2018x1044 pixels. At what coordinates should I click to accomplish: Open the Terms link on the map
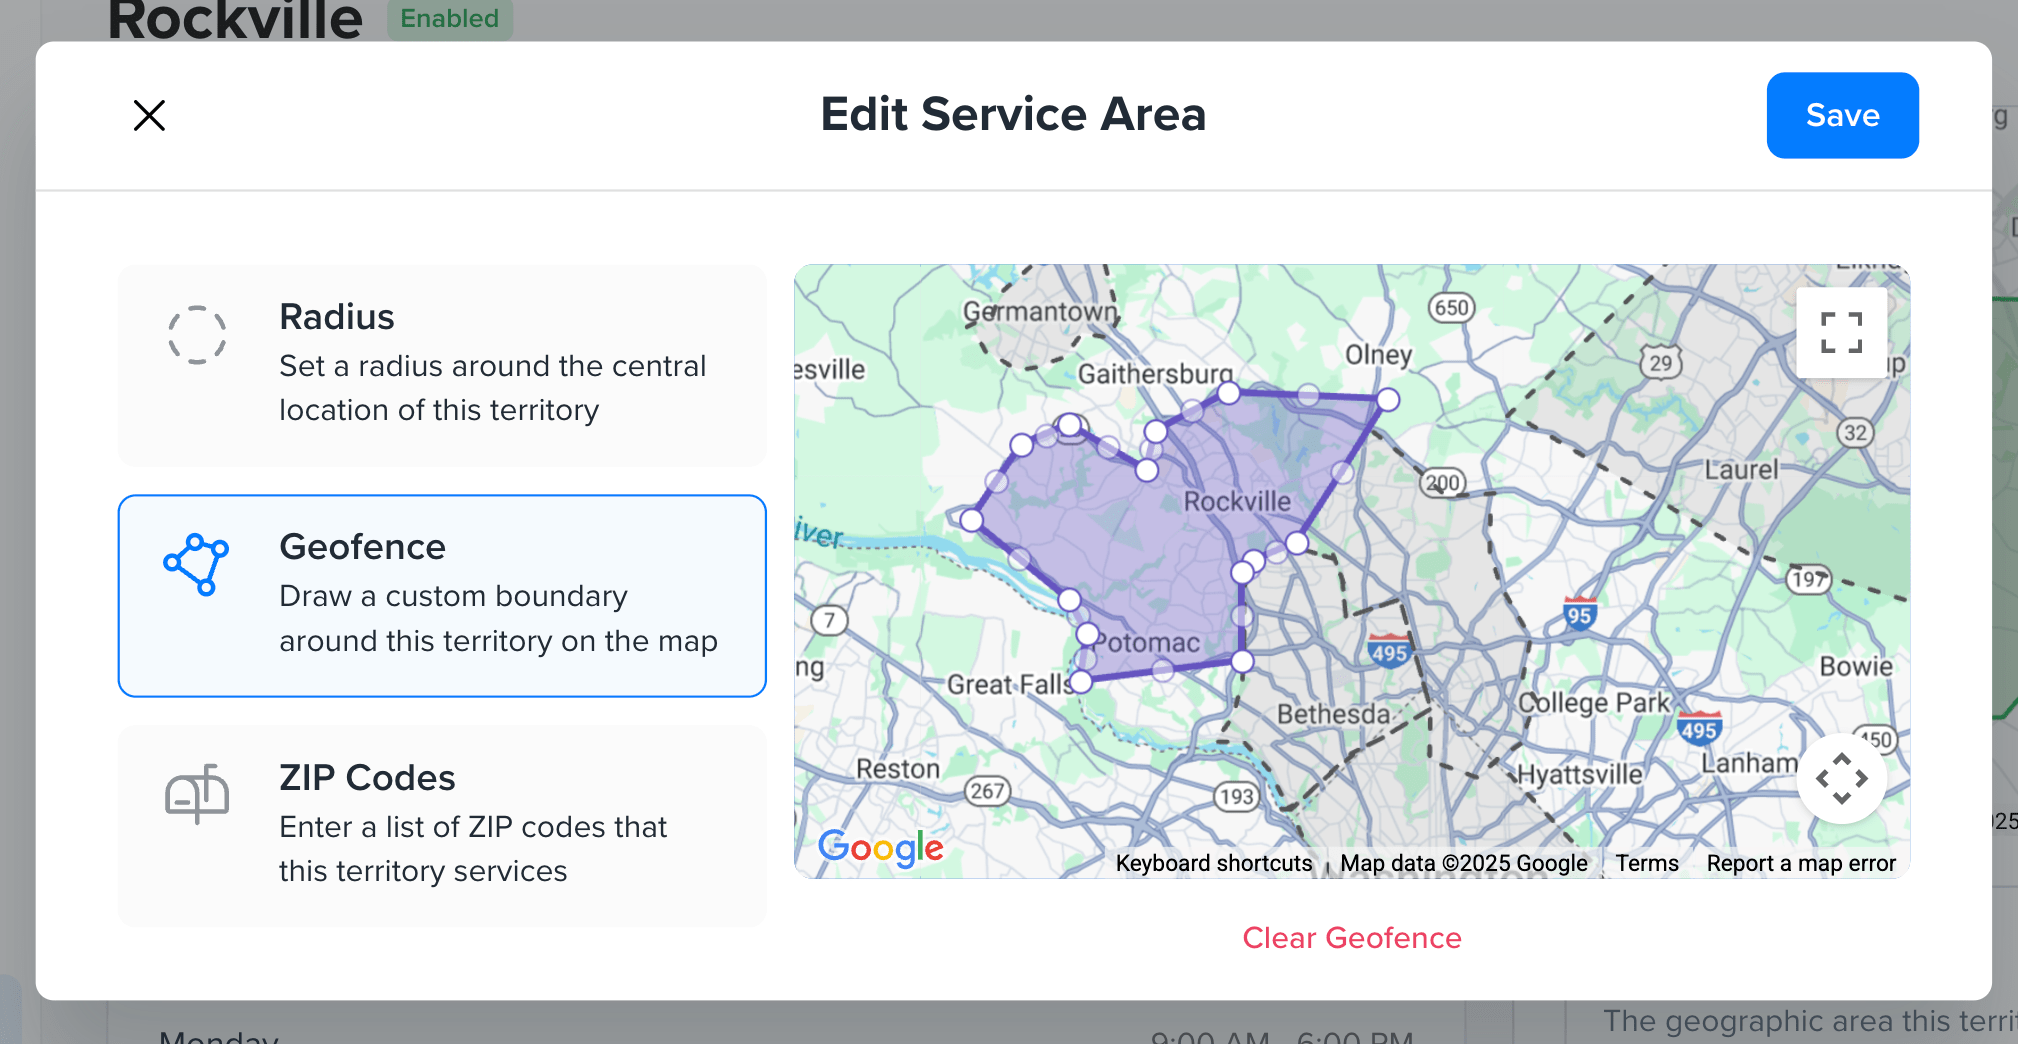(x=1646, y=862)
